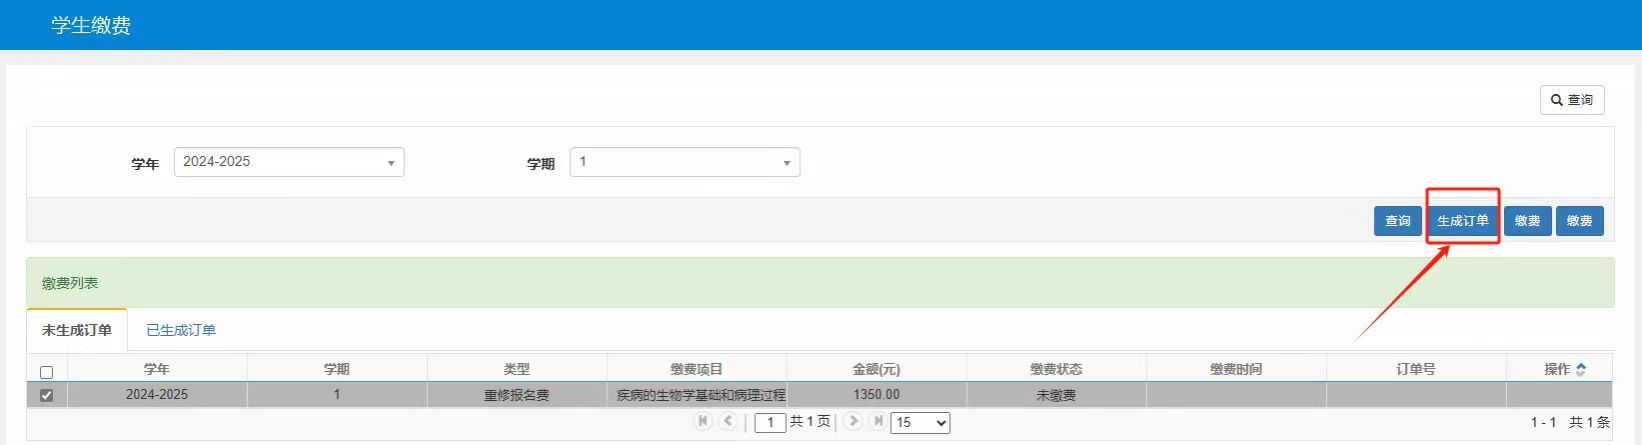Jump to last page in pagination
Viewport: 1642px width, 445px height.
pos(877,421)
